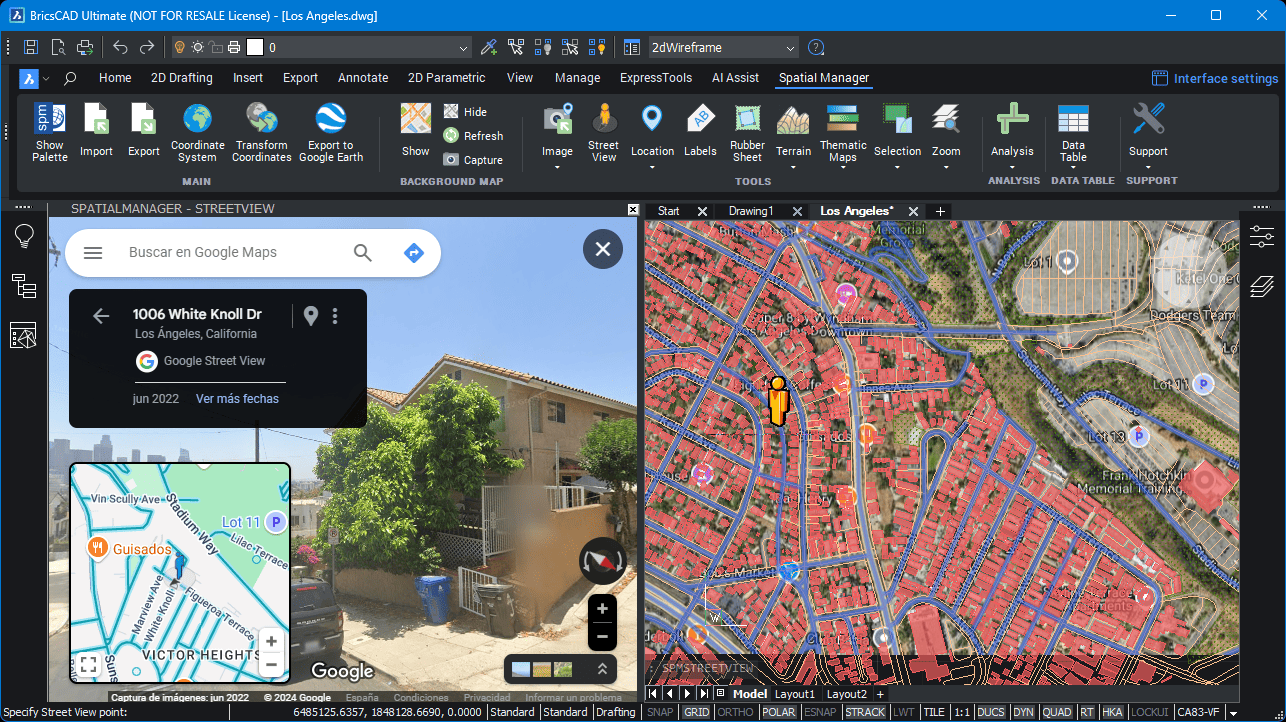Open the Street View imagery layer thumbnails
This screenshot has width=1286, height=722.
pyautogui.click(x=542, y=669)
